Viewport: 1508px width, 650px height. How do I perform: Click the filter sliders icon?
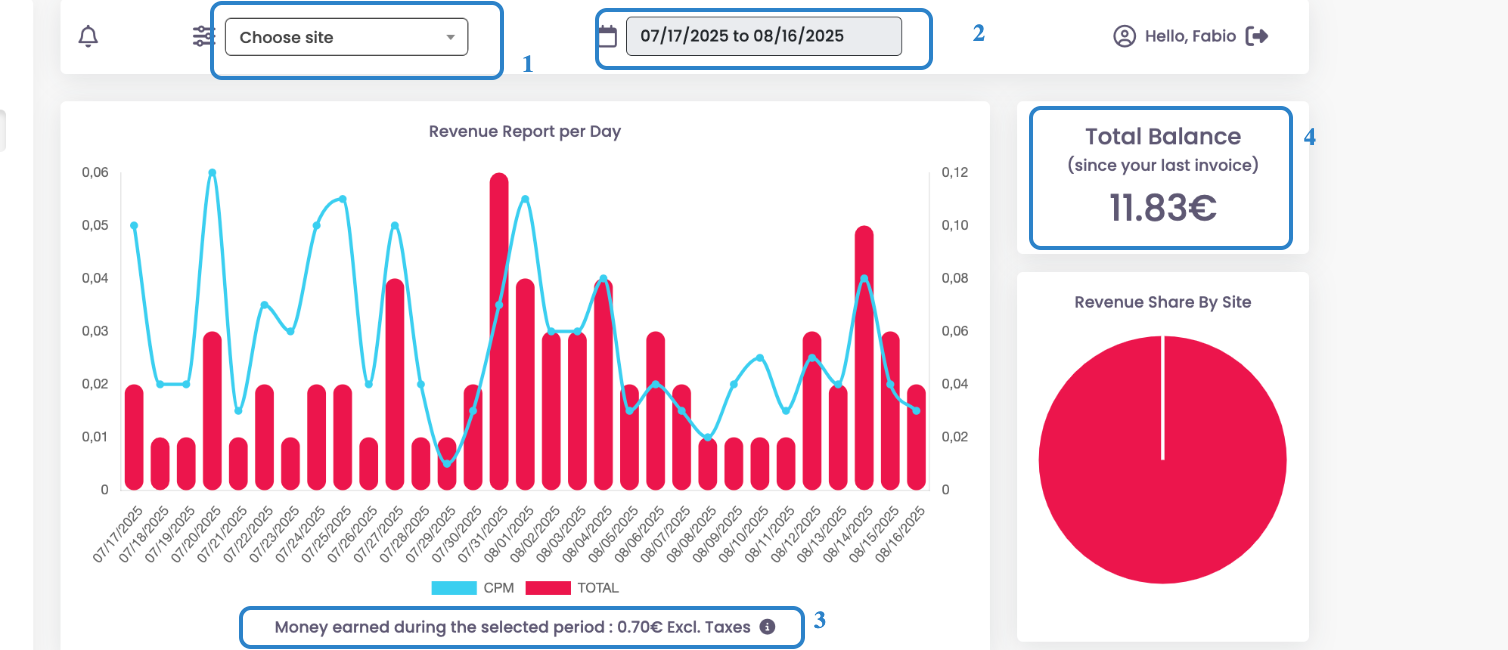point(203,37)
